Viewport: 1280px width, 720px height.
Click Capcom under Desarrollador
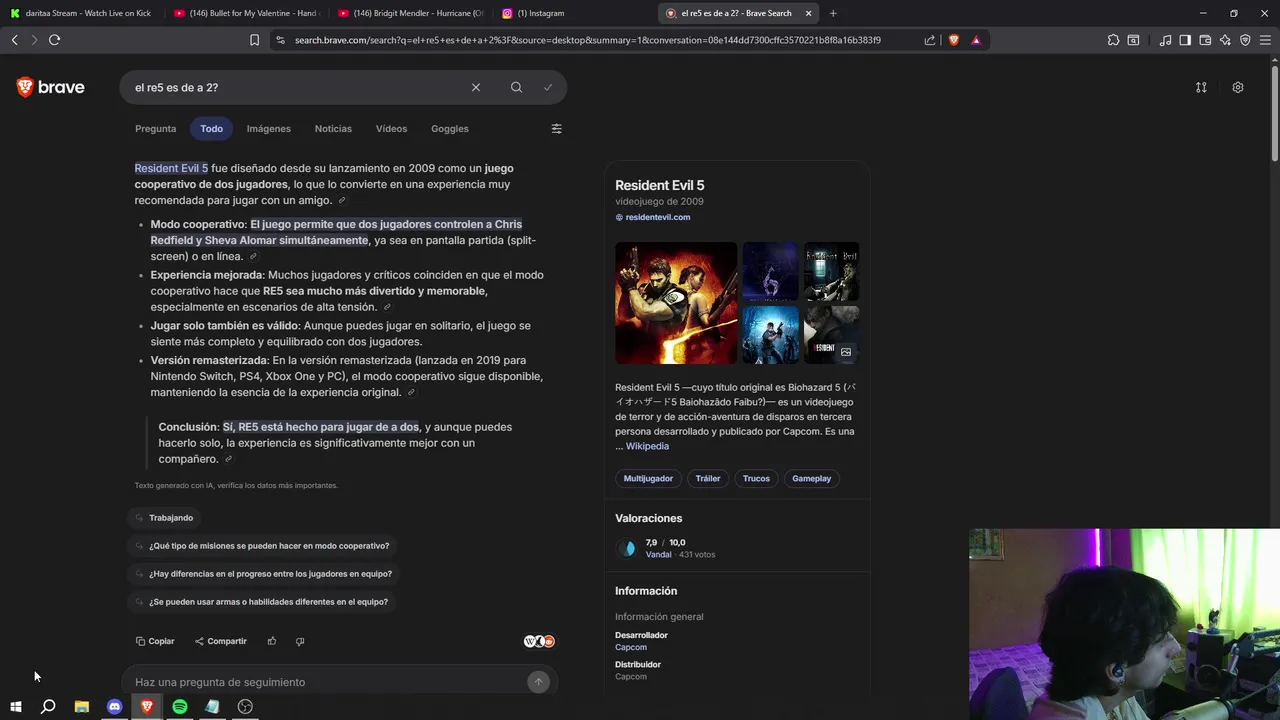pyautogui.click(x=631, y=648)
